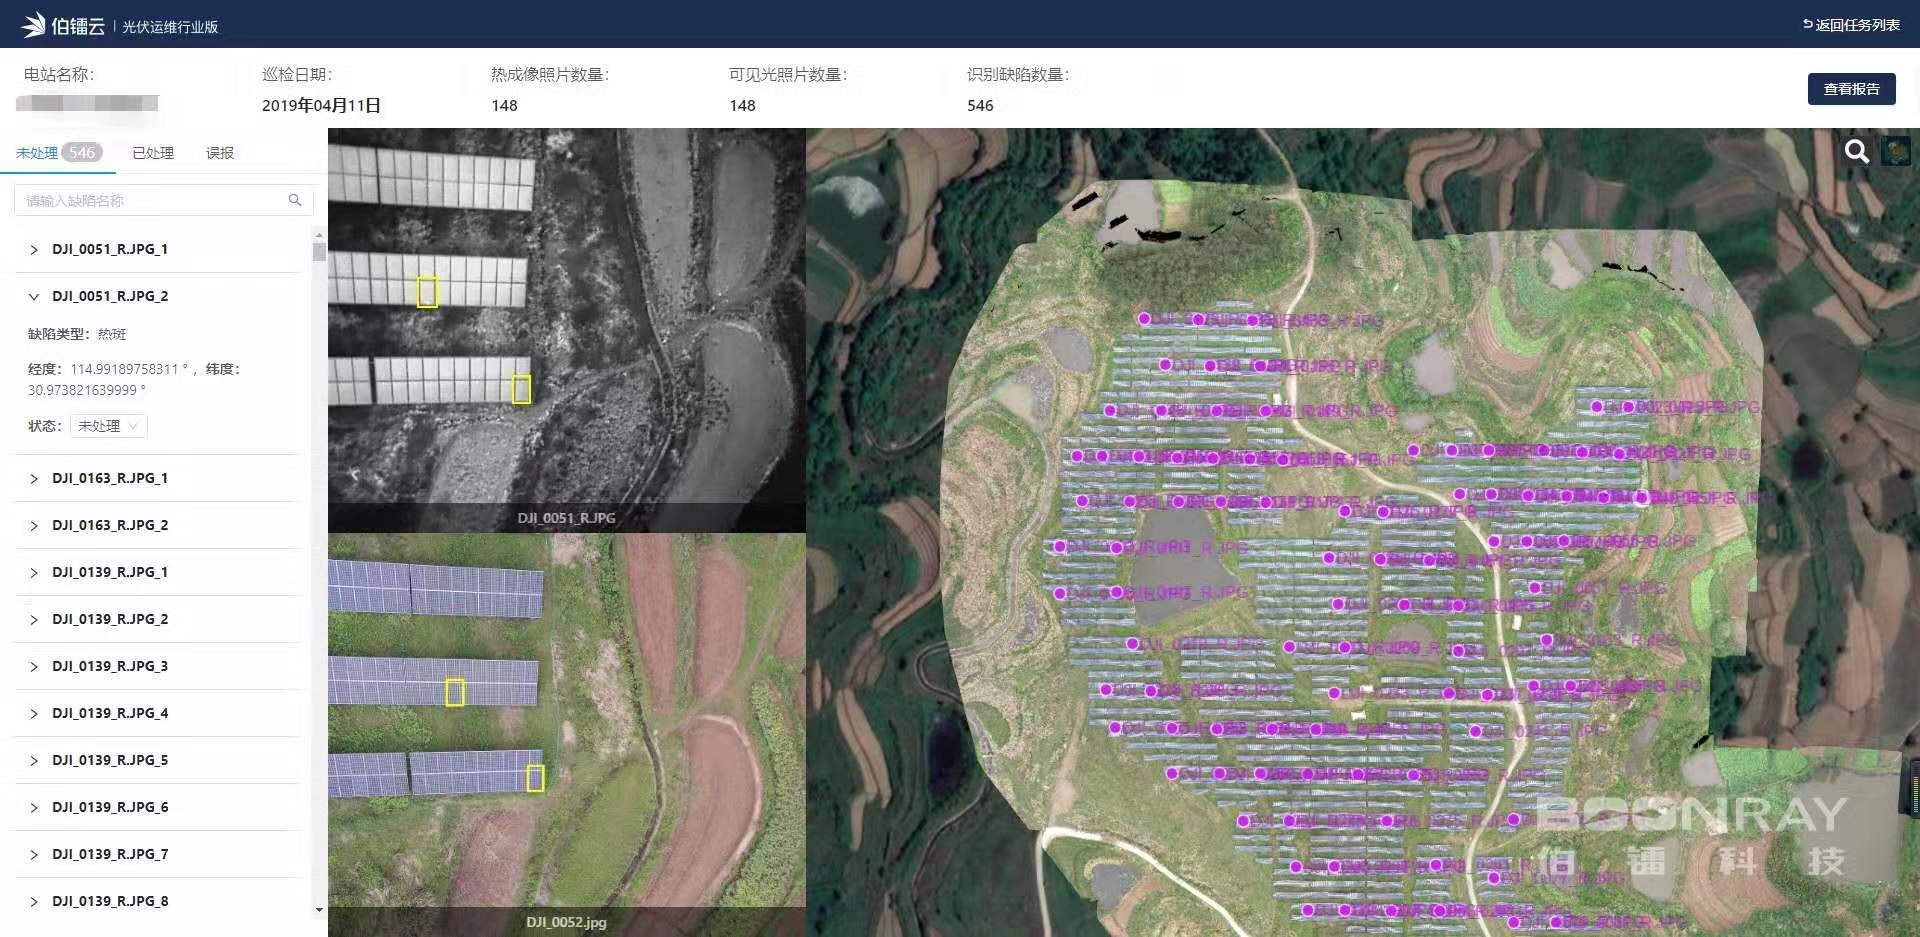This screenshot has height=937, width=1920.
Task: Switch to the 误报 tab
Action: tap(220, 153)
